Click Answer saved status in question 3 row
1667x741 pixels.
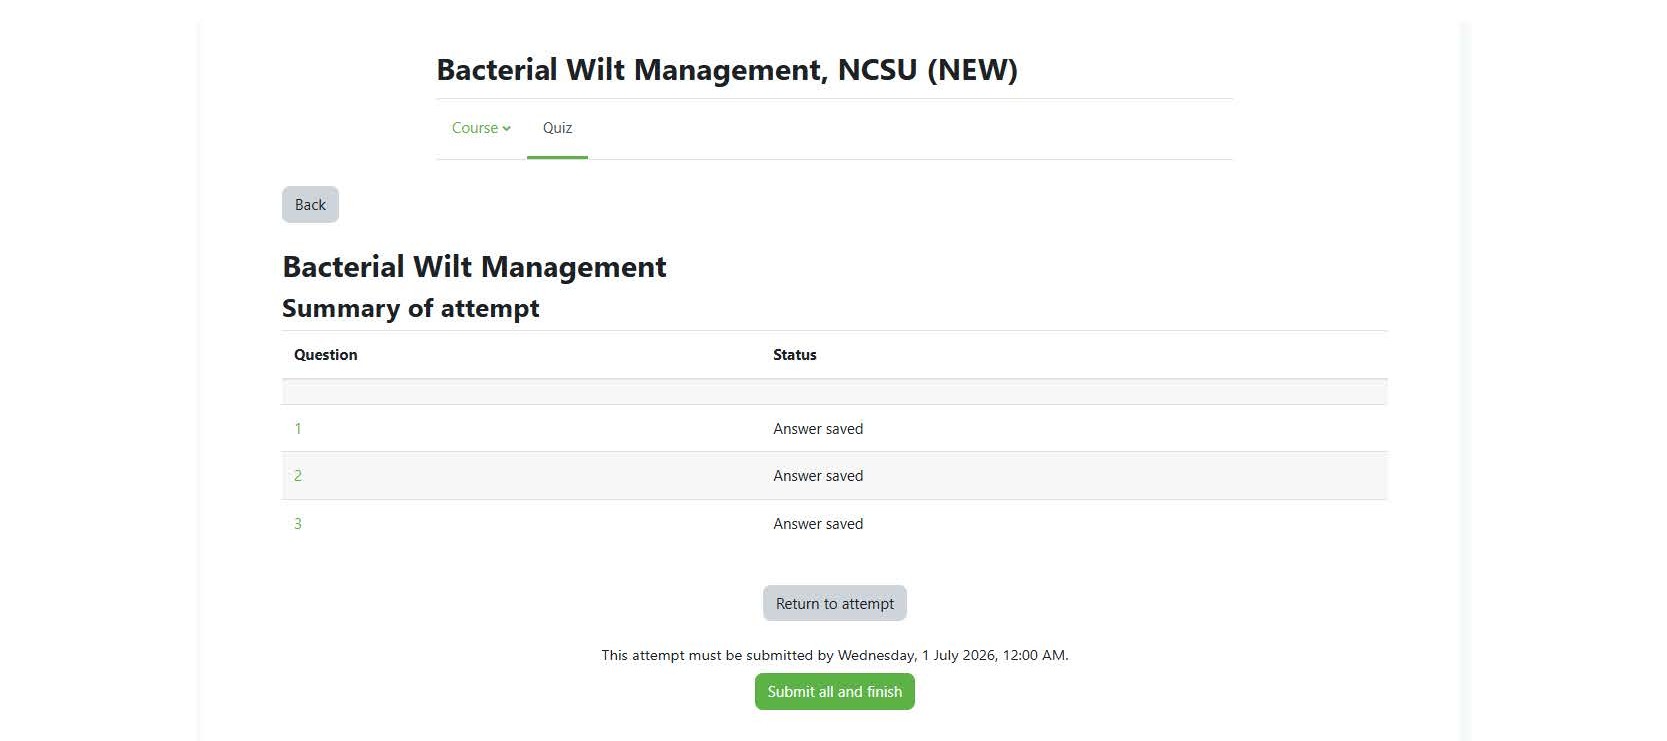coord(817,524)
